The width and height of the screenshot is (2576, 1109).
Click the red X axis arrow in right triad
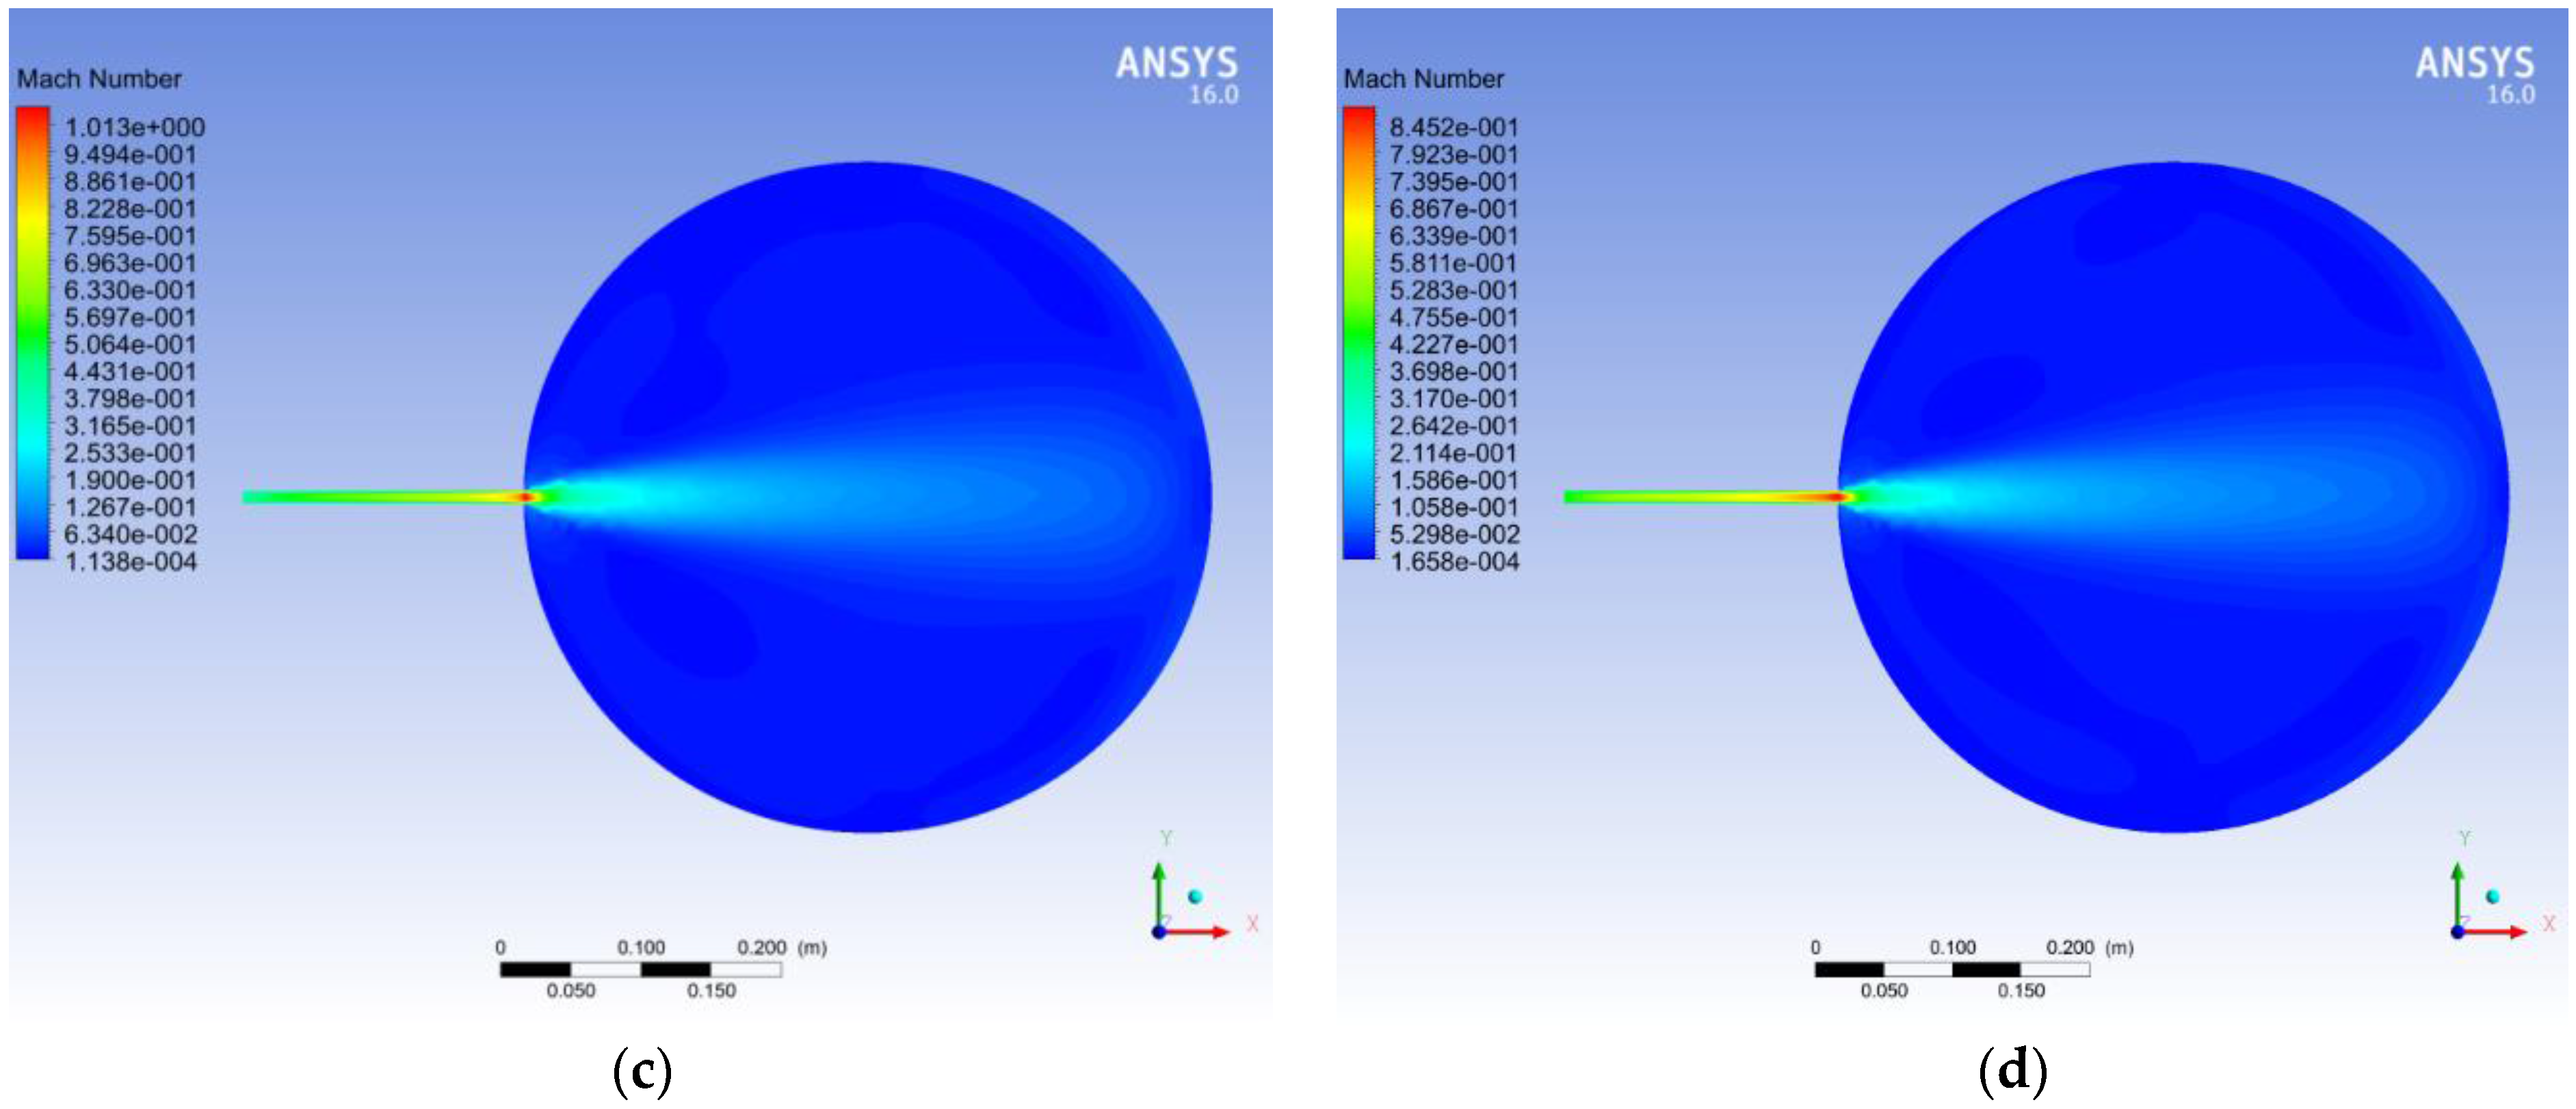2494,932
